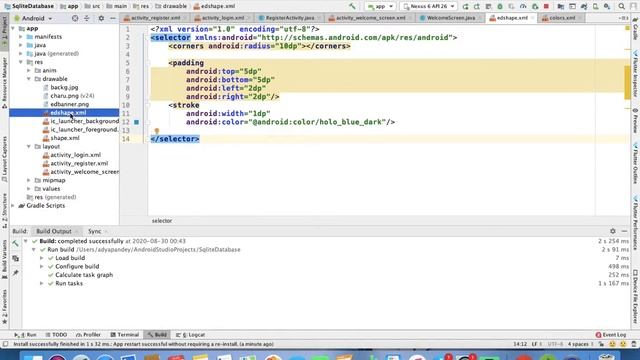Screen dimensions: 640x360
Task: Click the Apply Code Changes icon
Action: tap(488, 6)
